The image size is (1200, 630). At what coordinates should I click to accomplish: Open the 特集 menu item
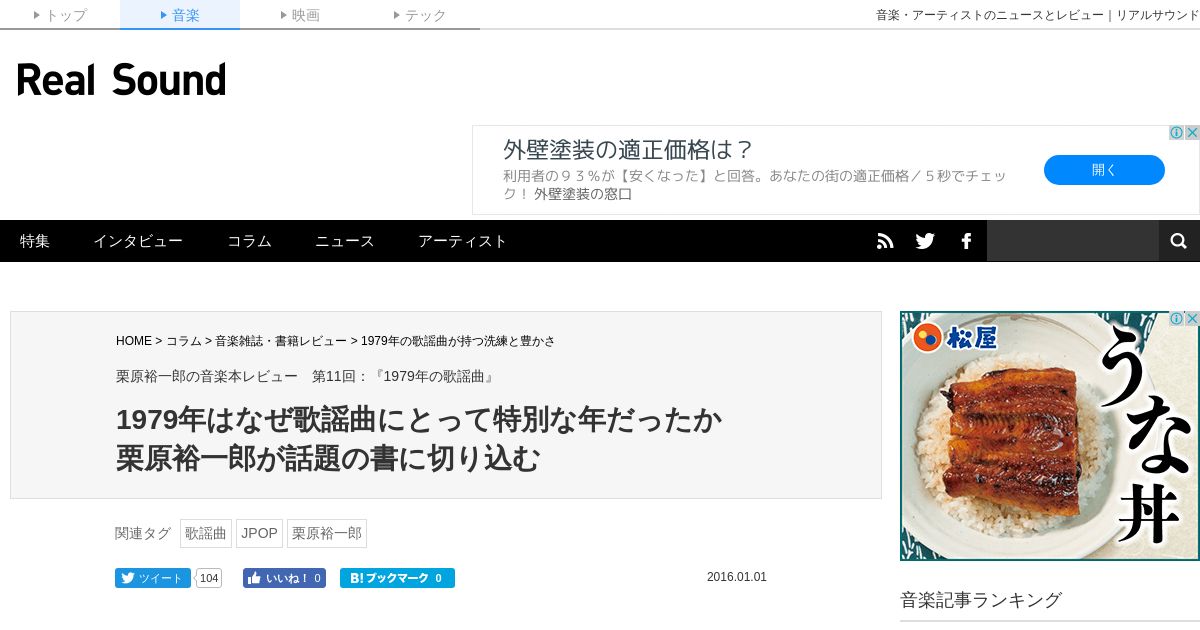click(35, 241)
